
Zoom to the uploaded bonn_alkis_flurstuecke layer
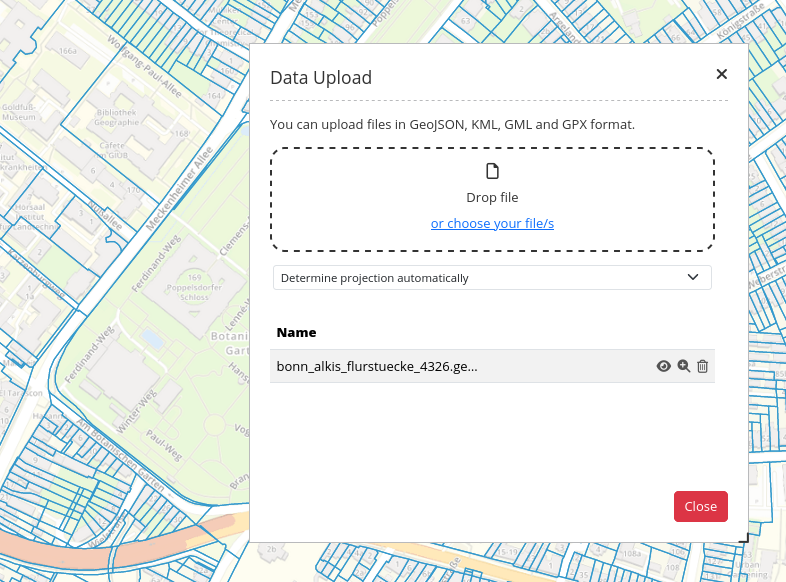[x=683, y=366]
